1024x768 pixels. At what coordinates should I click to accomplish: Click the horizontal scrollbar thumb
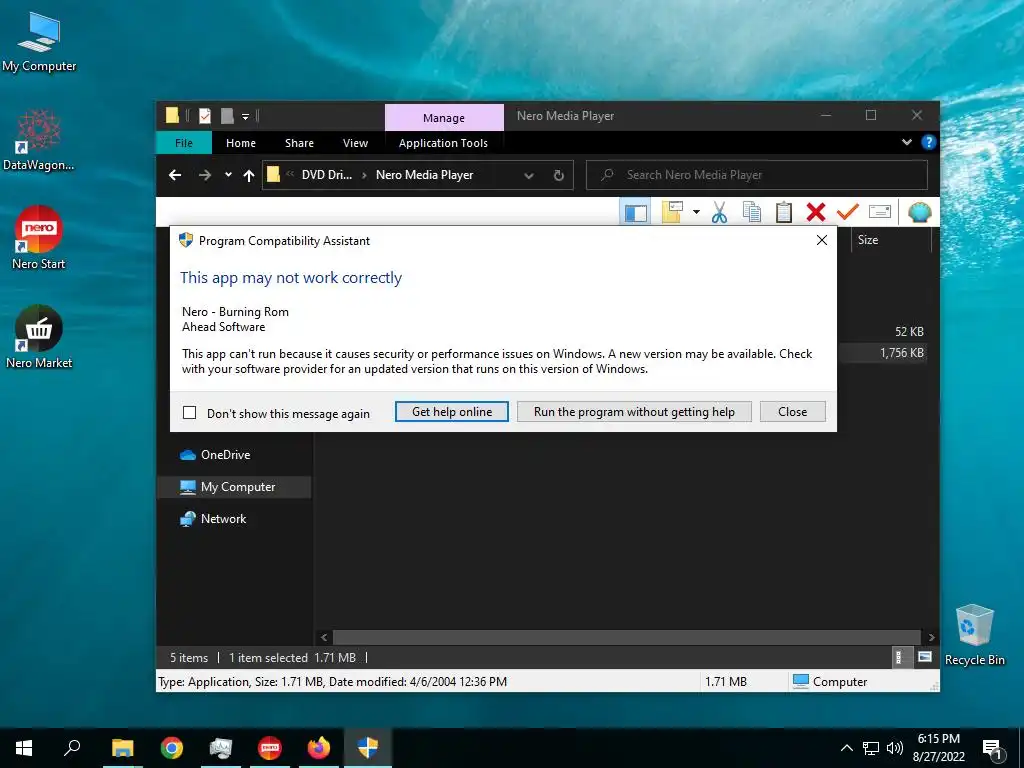point(627,637)
